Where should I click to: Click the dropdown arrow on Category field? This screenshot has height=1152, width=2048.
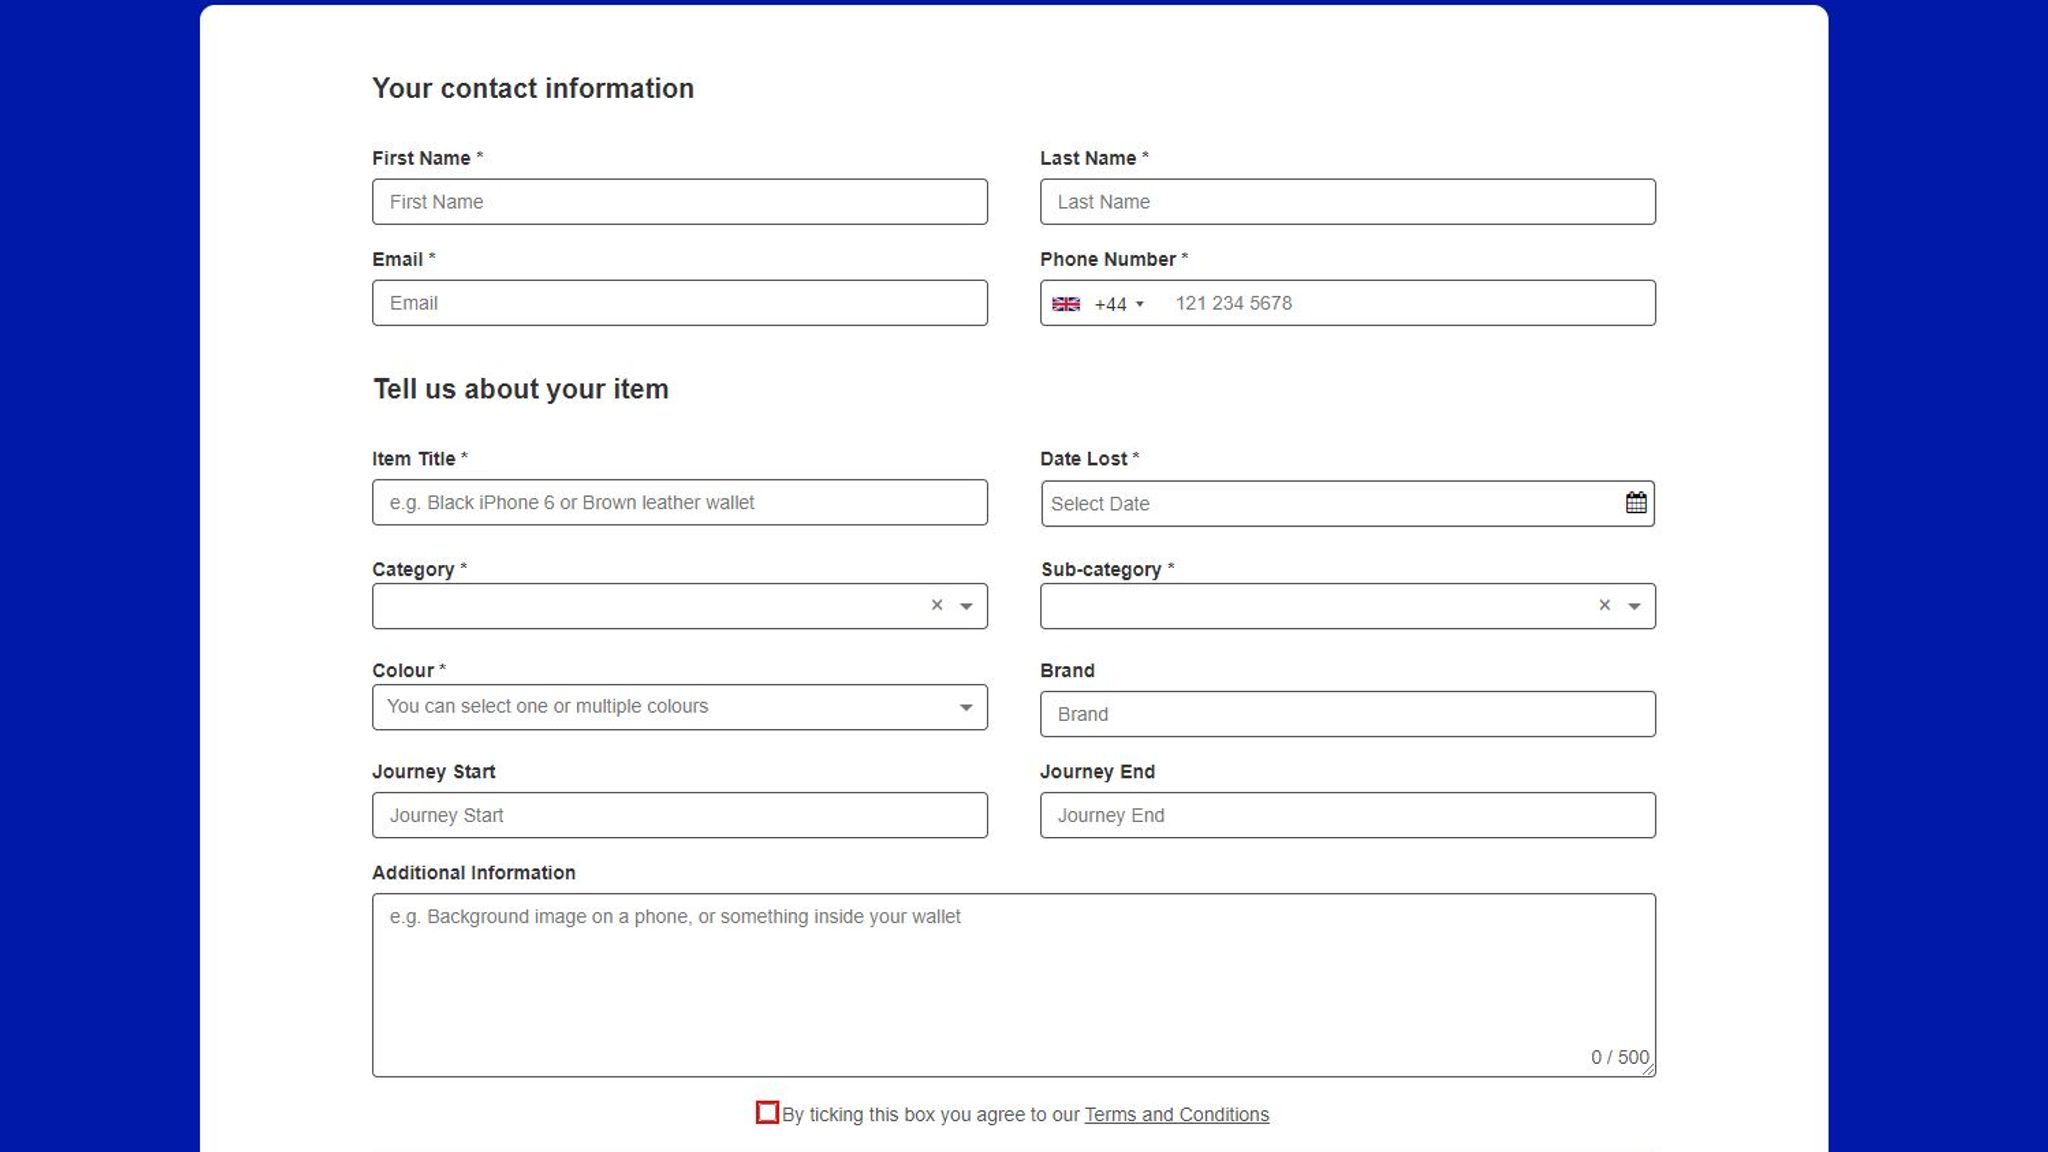(x=966, y=605)
